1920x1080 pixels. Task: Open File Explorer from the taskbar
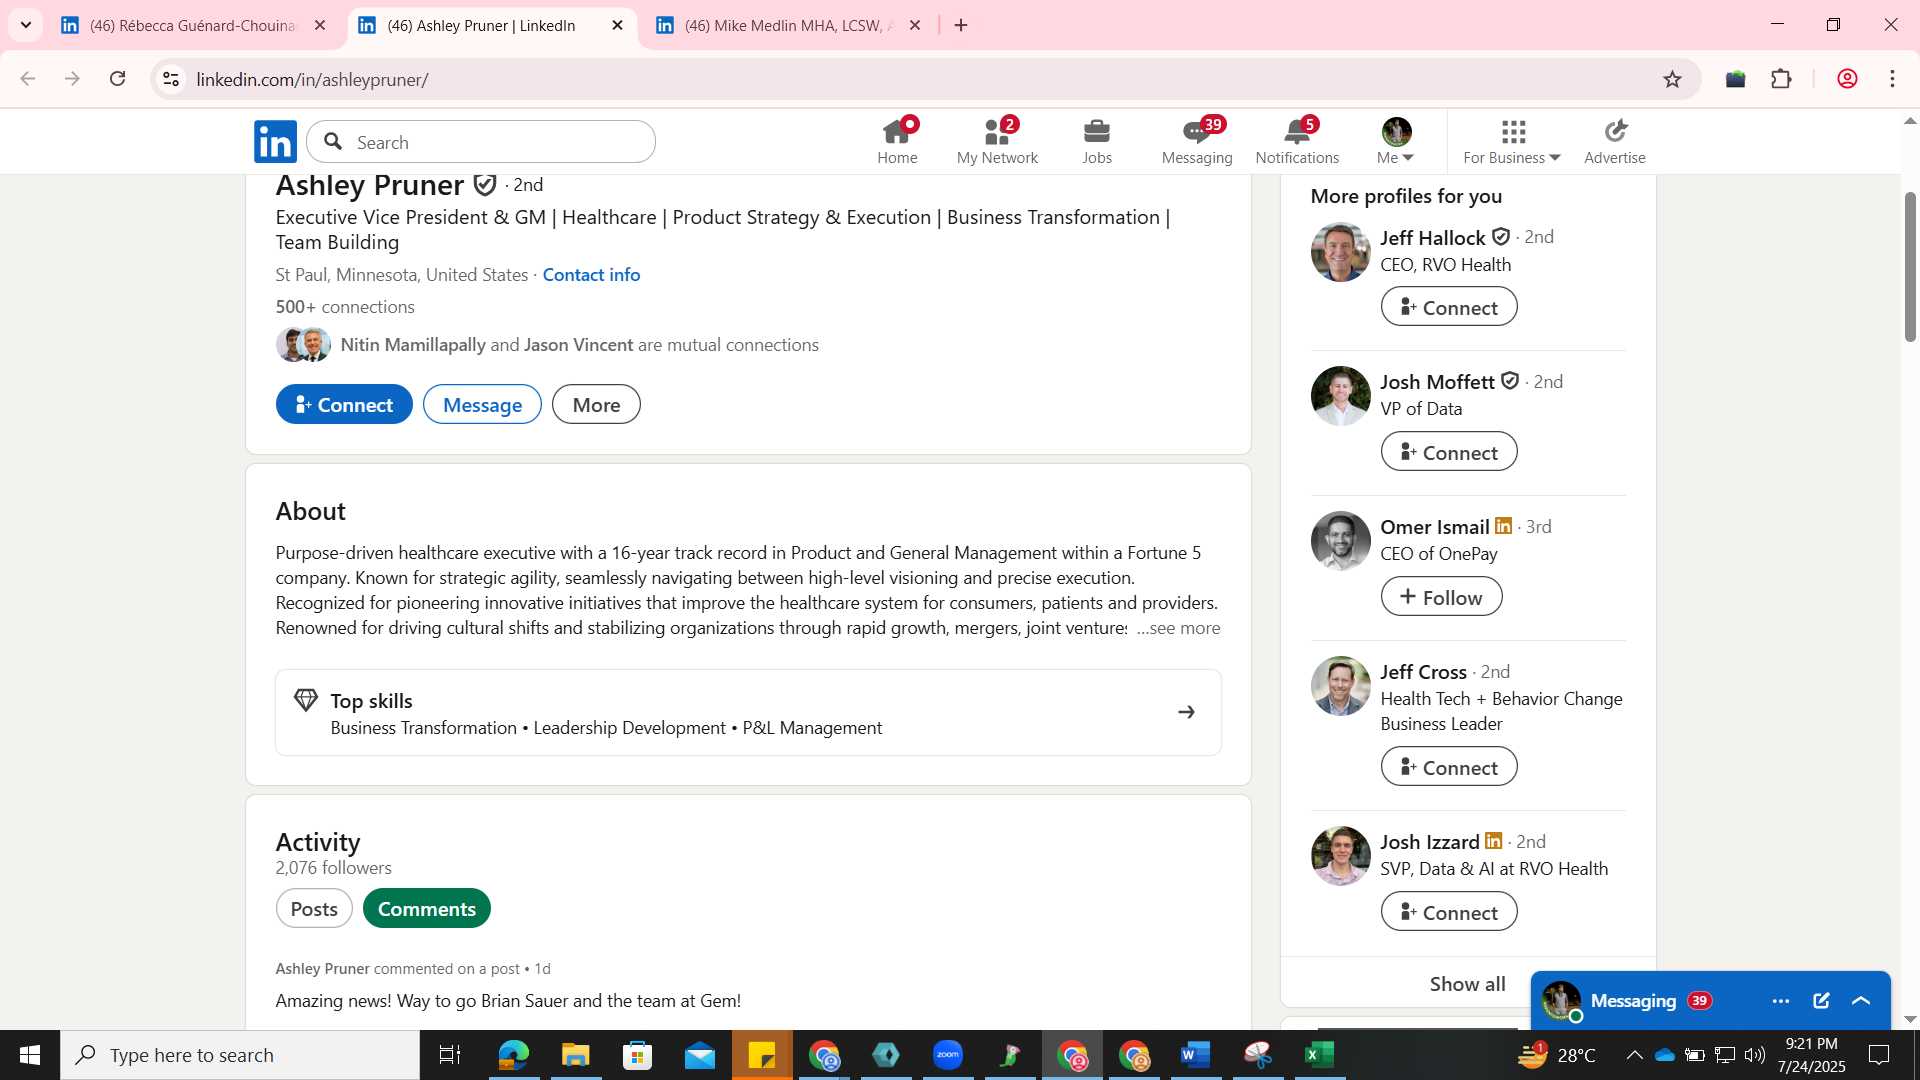click(575, 1055)
